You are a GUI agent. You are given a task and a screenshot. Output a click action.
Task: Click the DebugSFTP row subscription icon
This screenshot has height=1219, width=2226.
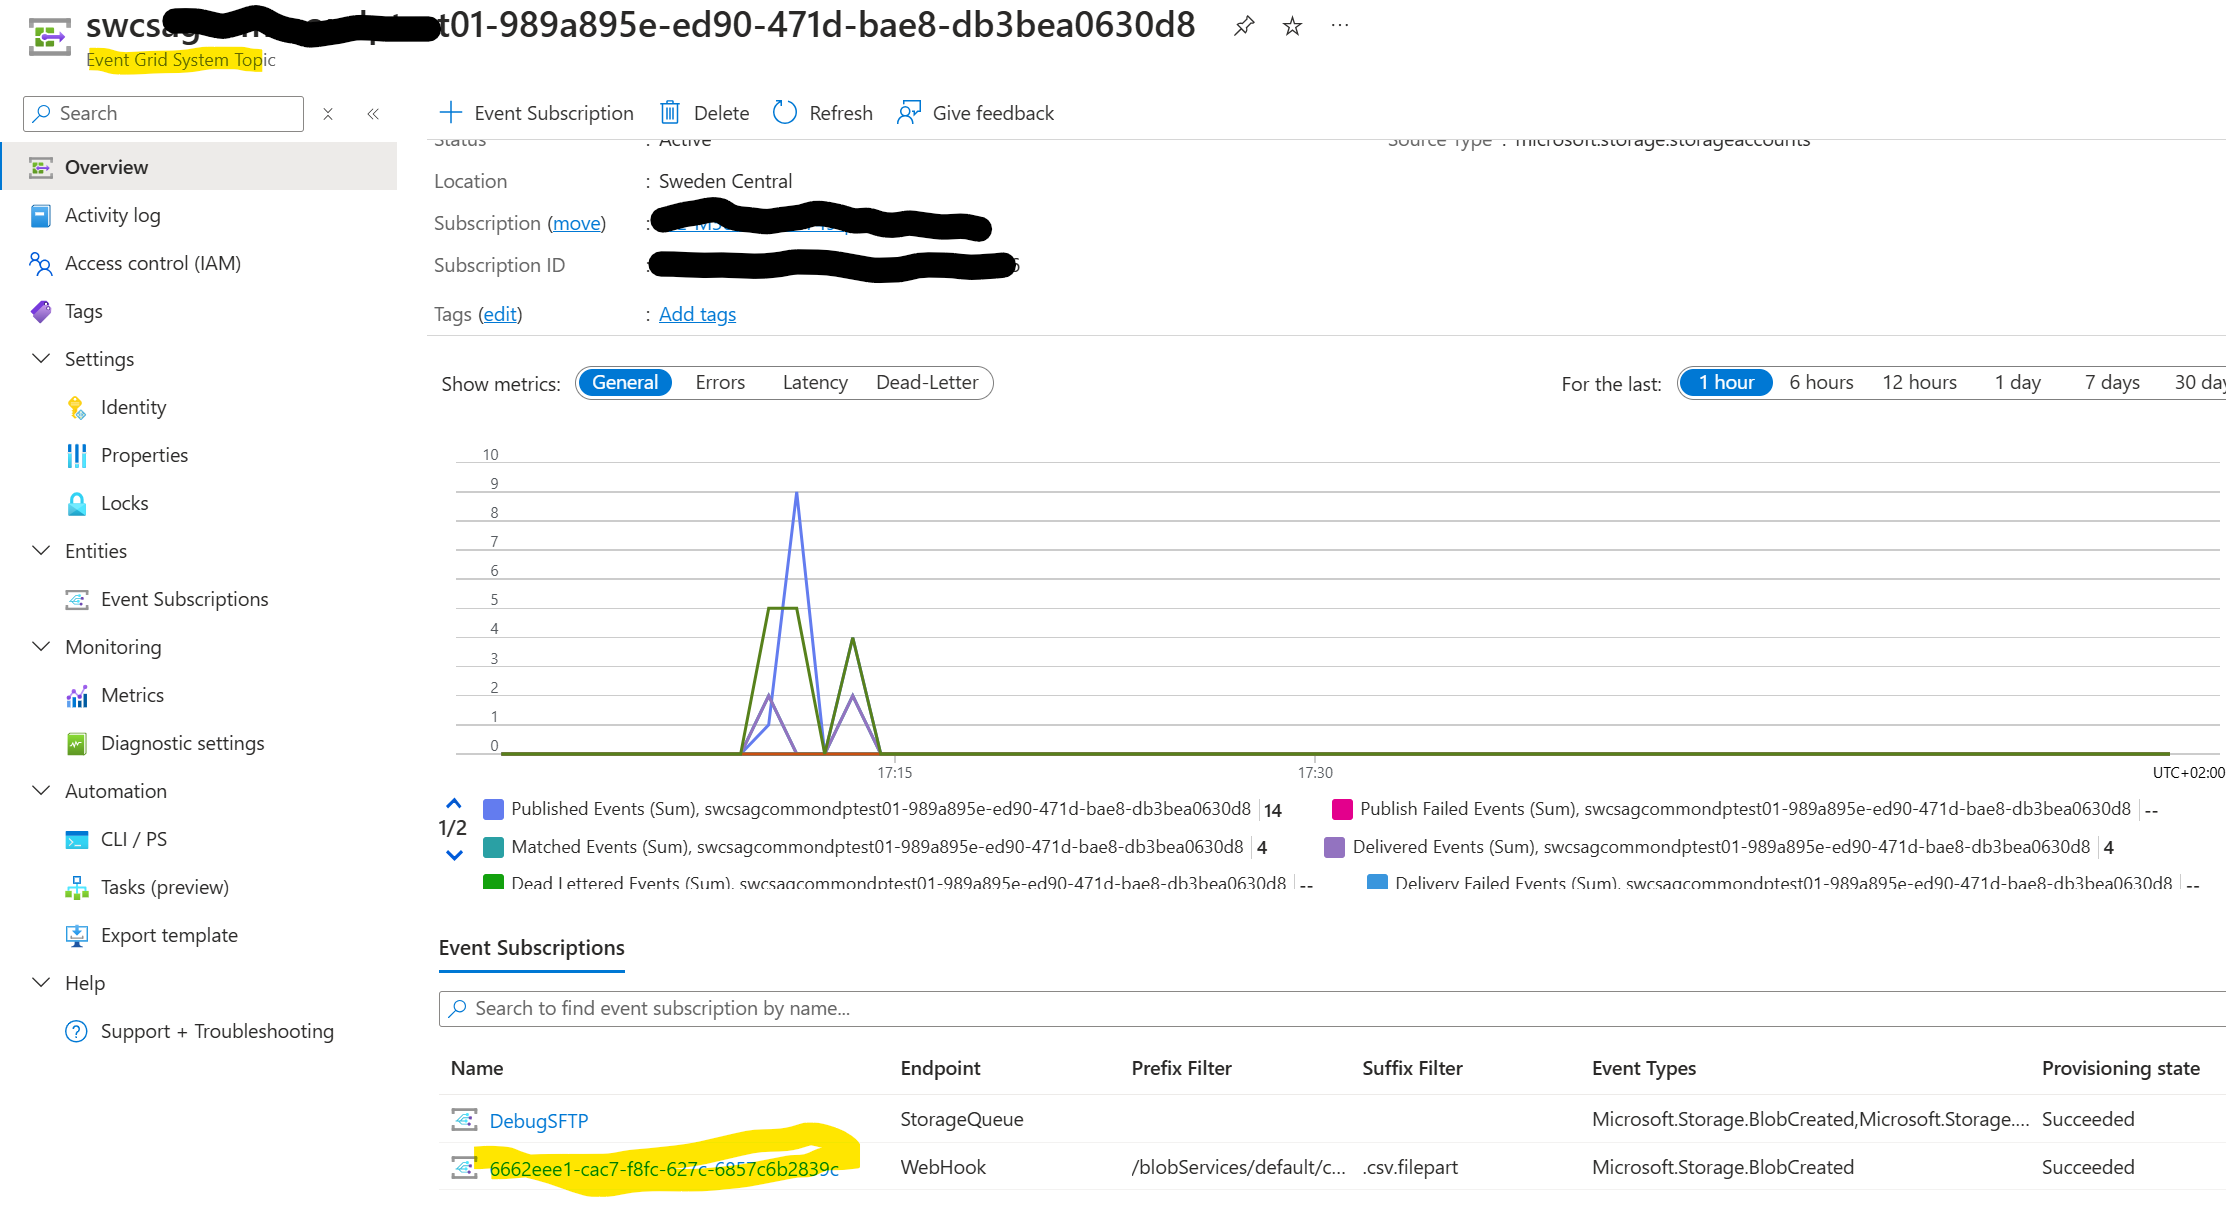pos(464,1119)
